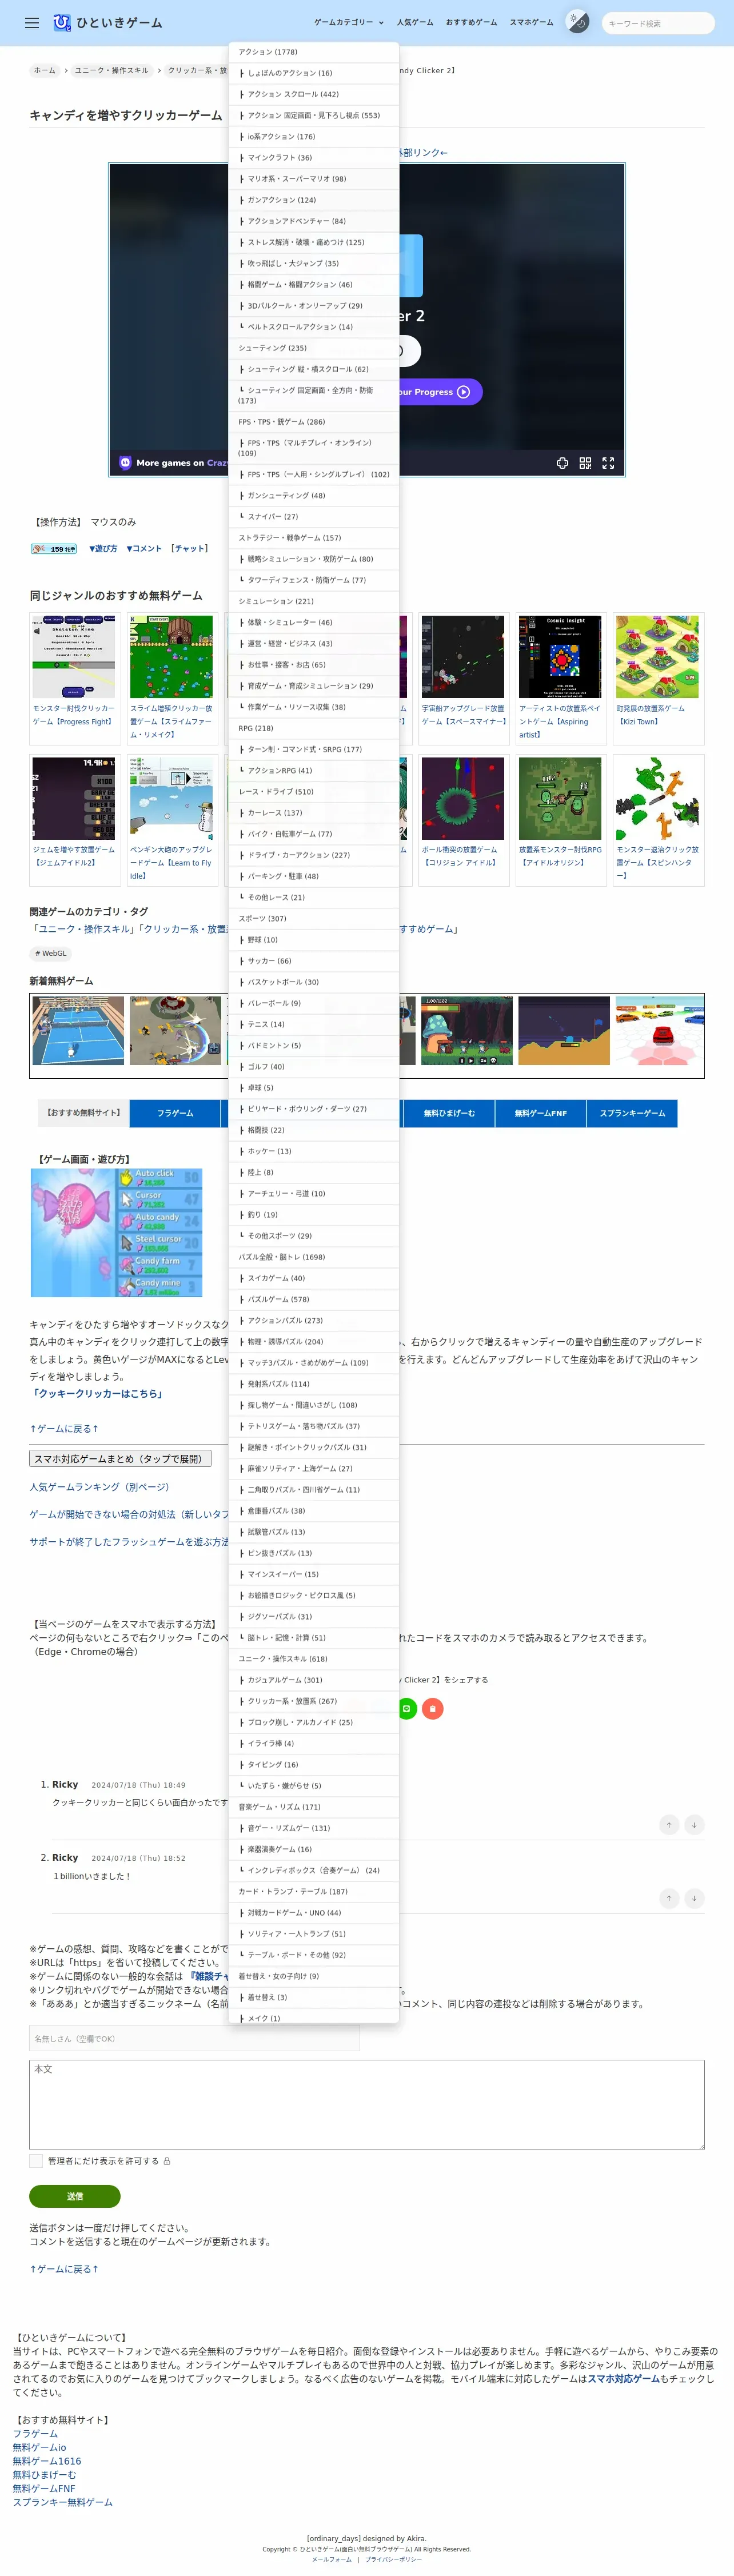
Task: Check 管理者にだけ表示を許可する box
Action: [36, 2161]
